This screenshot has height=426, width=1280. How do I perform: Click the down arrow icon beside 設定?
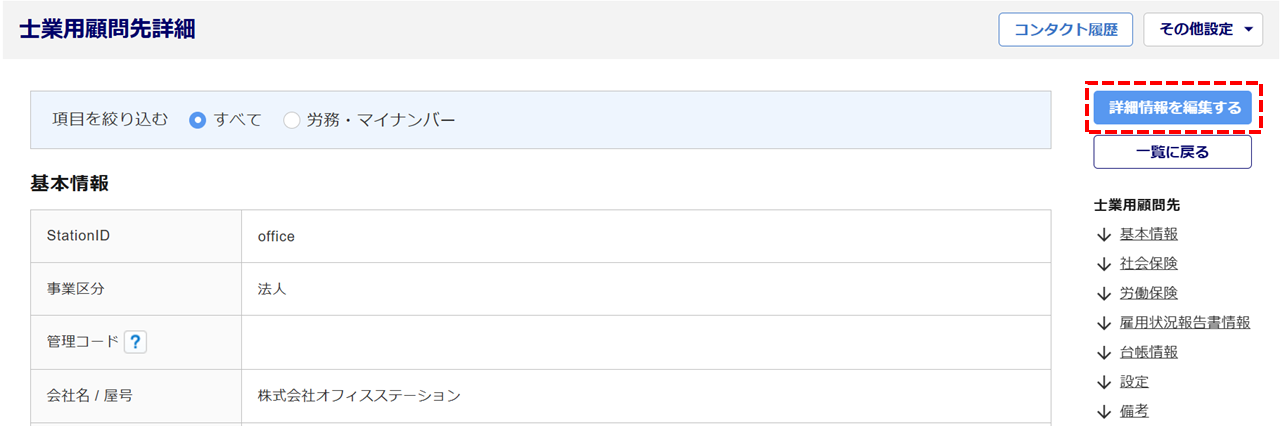[x=1104, y=382]
